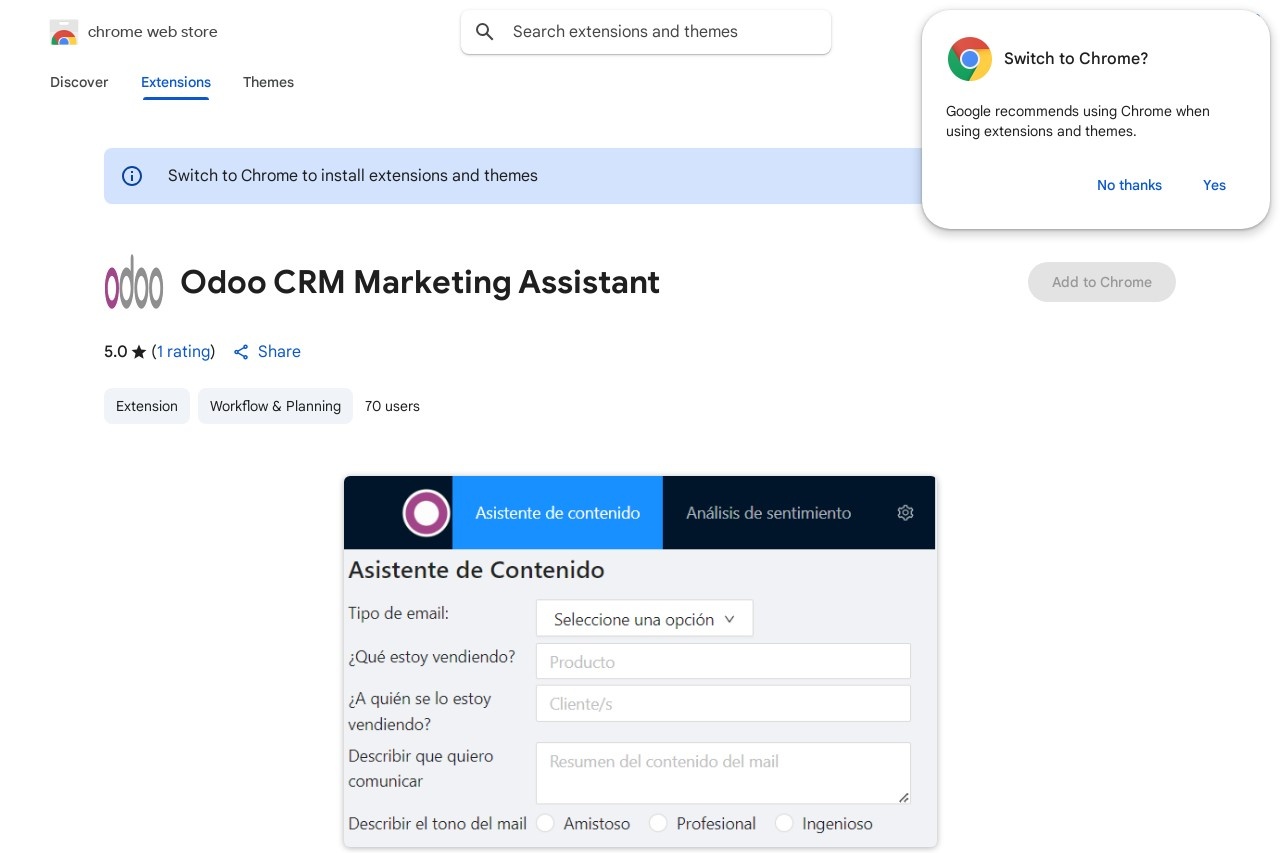
Task: Switch to Análisis de sentimiento tab
Action: (768, 513)
